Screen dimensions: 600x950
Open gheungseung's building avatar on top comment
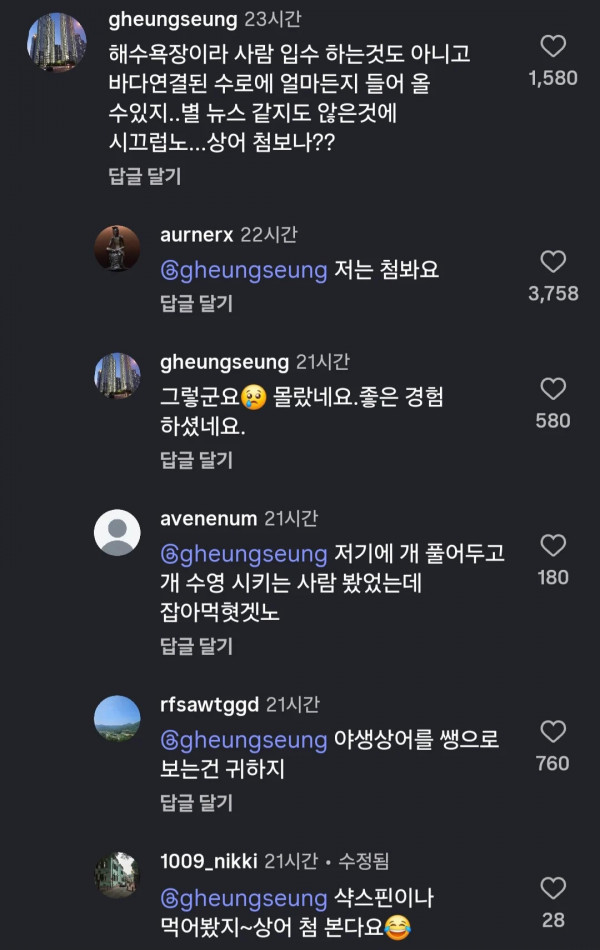point(57,42)
